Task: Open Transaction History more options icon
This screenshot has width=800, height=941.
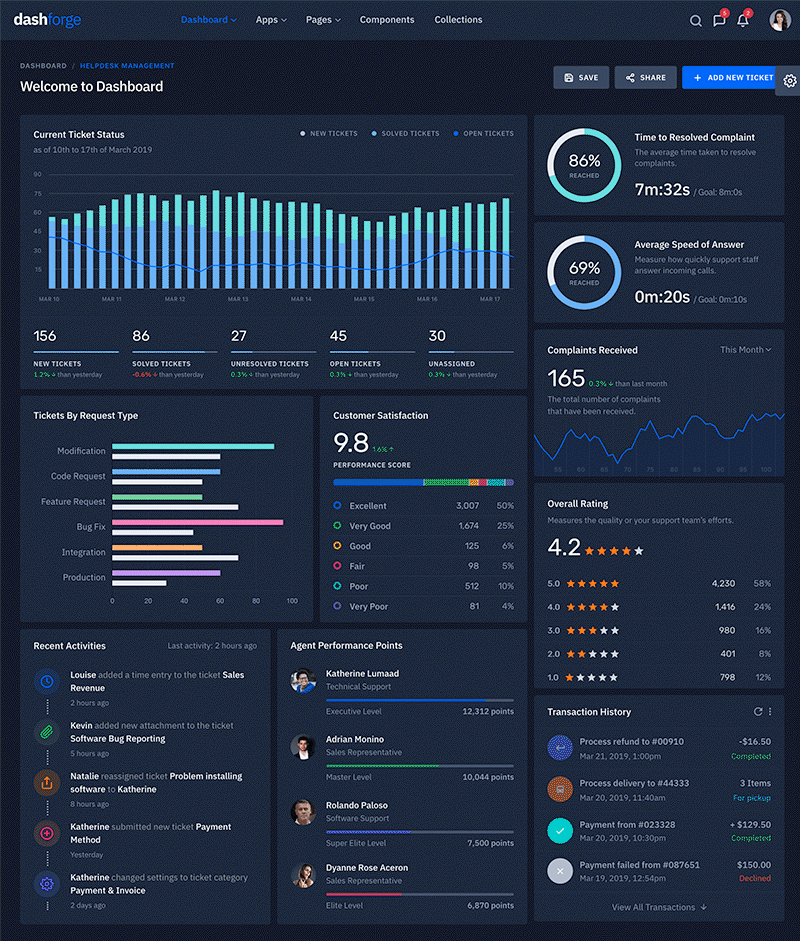Action: pos(770,712)
